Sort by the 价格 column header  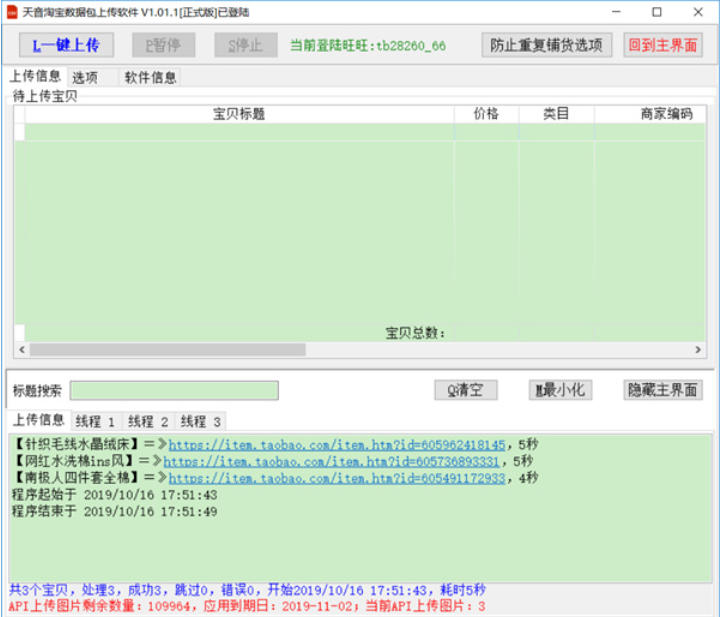(x=486, y=114)
